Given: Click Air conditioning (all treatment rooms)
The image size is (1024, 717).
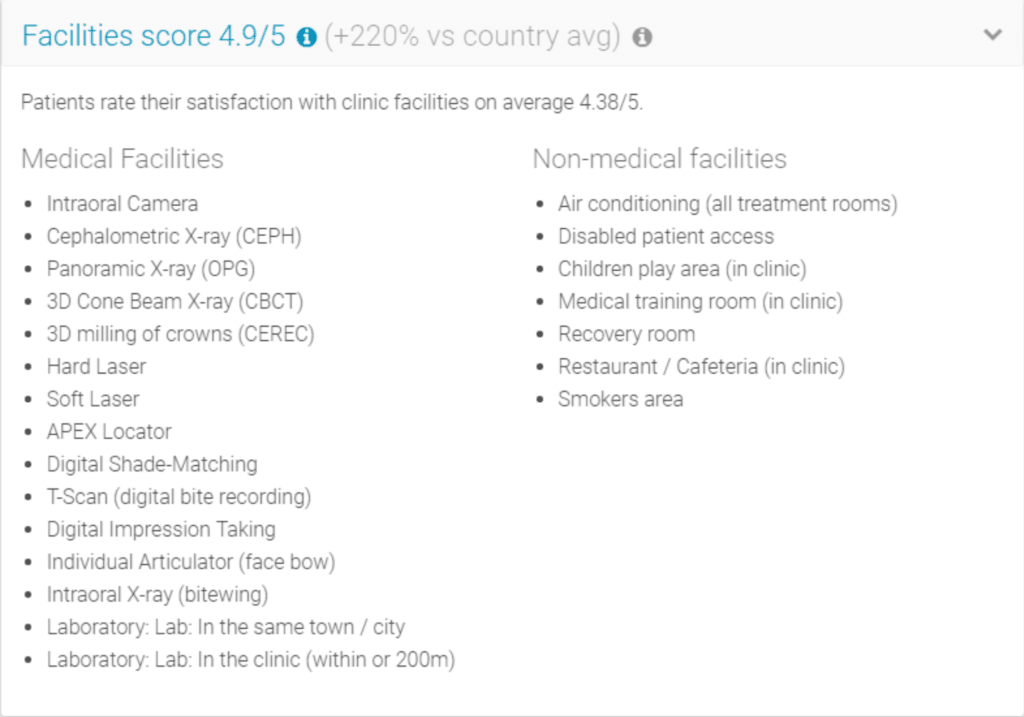Looking at the screenshot, I should pos(728,204).
